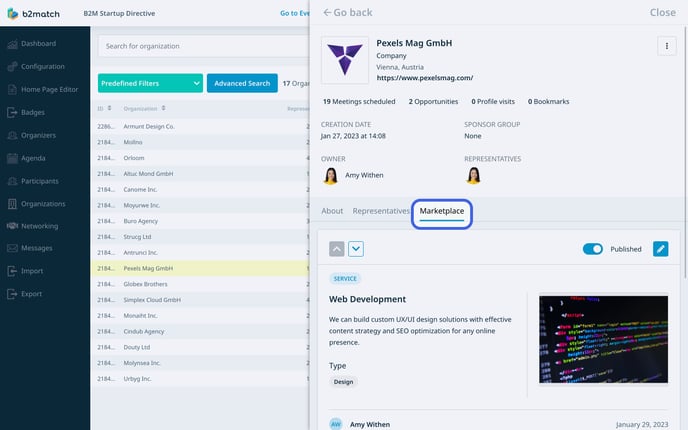Click Go back in the panel
The width and height of the screenshot is (688, 430).
(x=348, y=12)
